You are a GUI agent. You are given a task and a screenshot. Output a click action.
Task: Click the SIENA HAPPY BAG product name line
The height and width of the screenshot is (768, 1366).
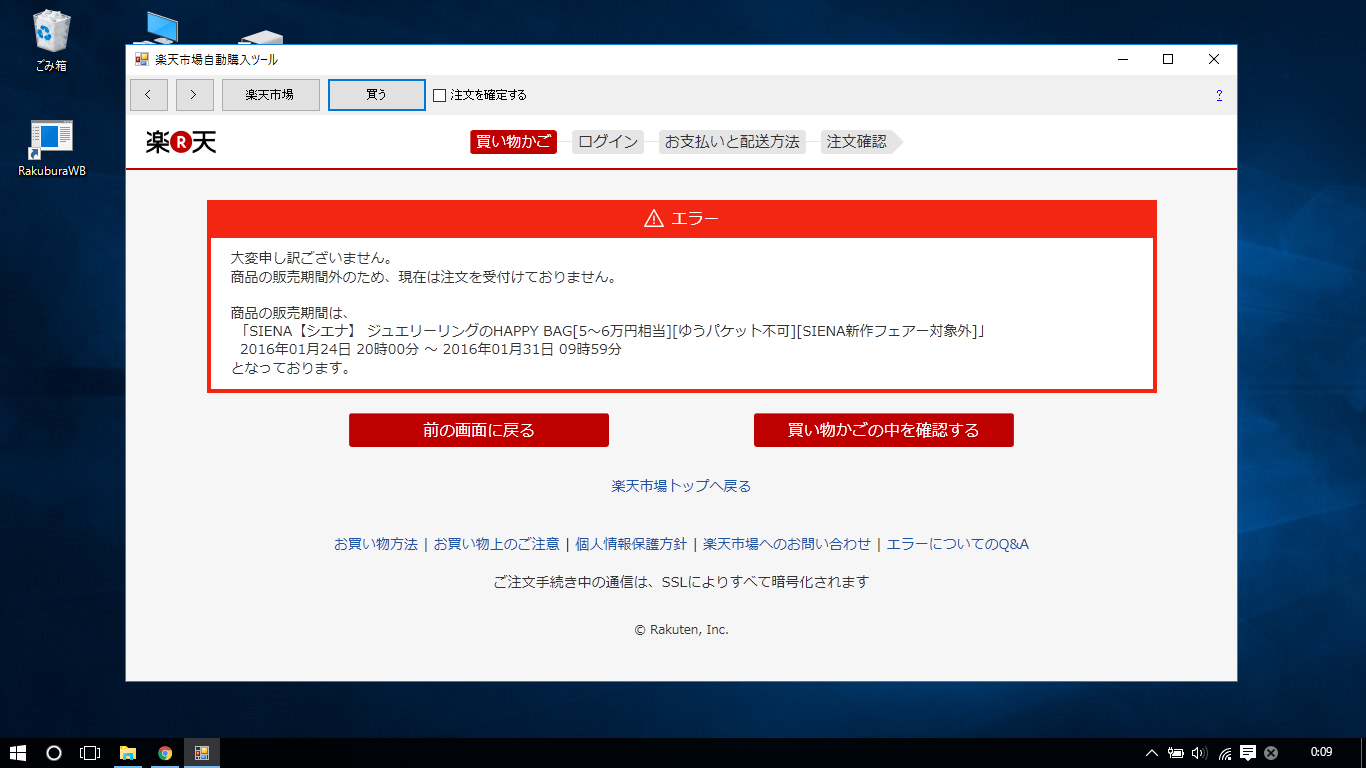[612, 331]
